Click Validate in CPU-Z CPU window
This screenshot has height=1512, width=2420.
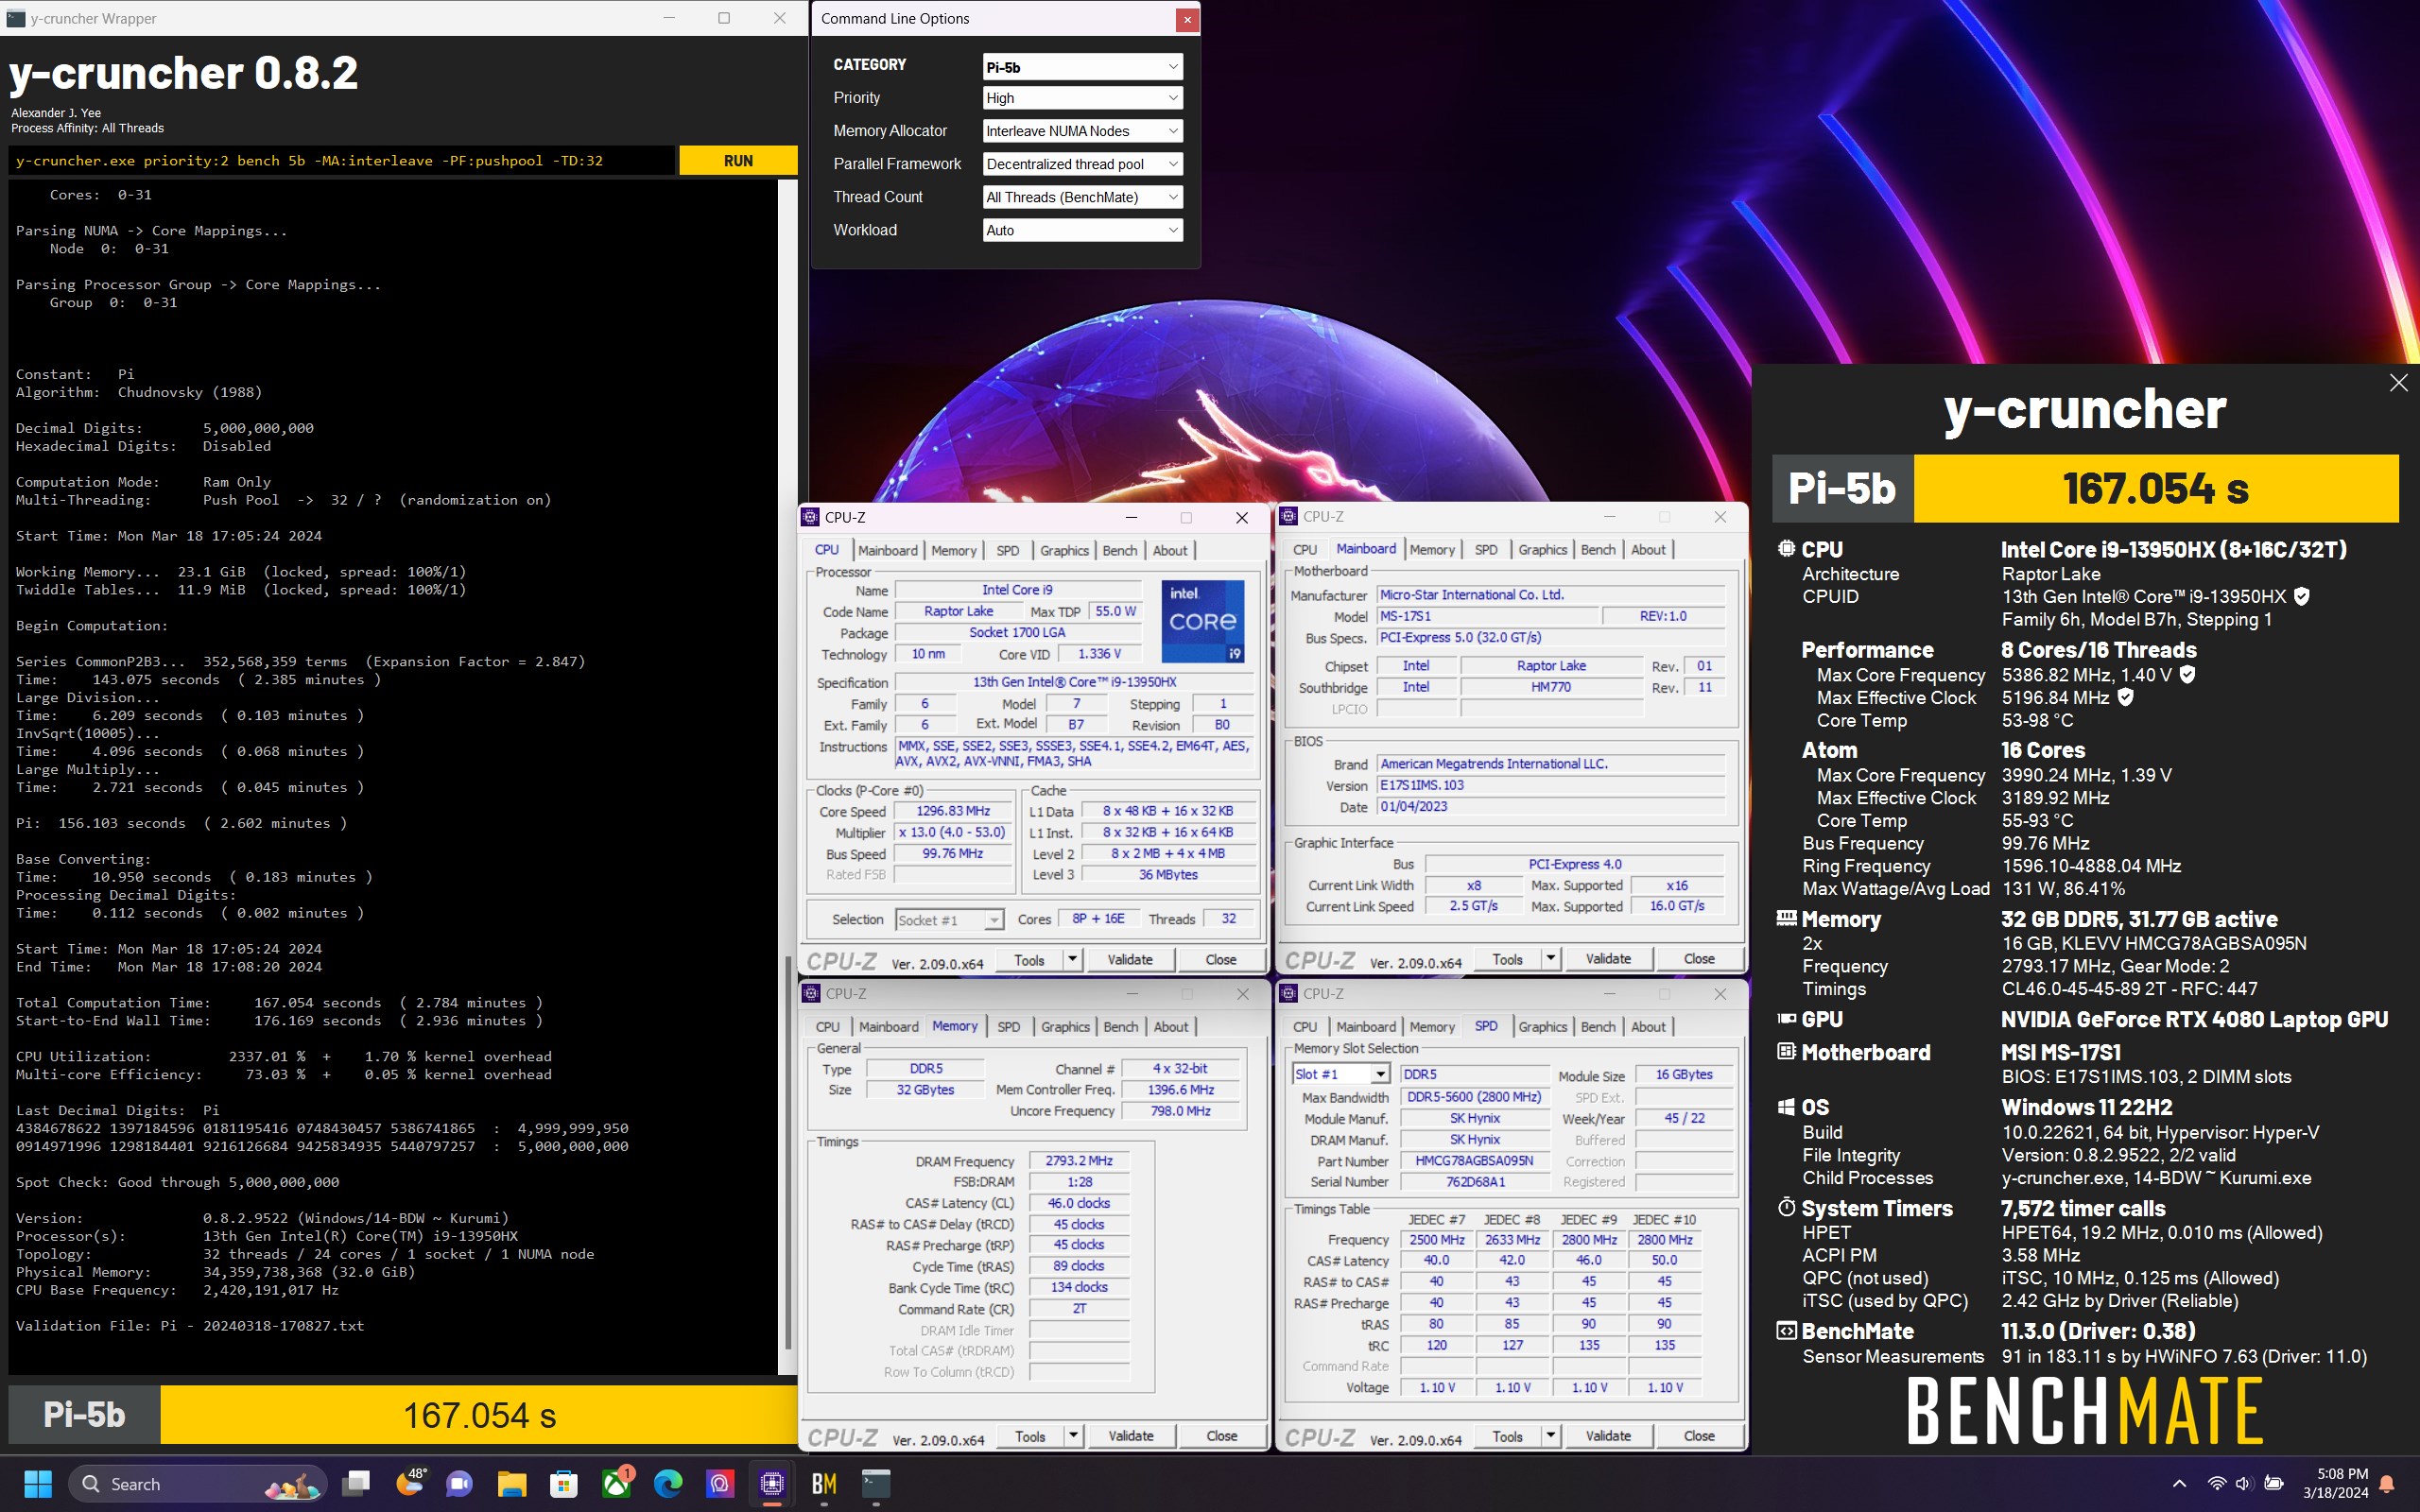[1130, 960]
